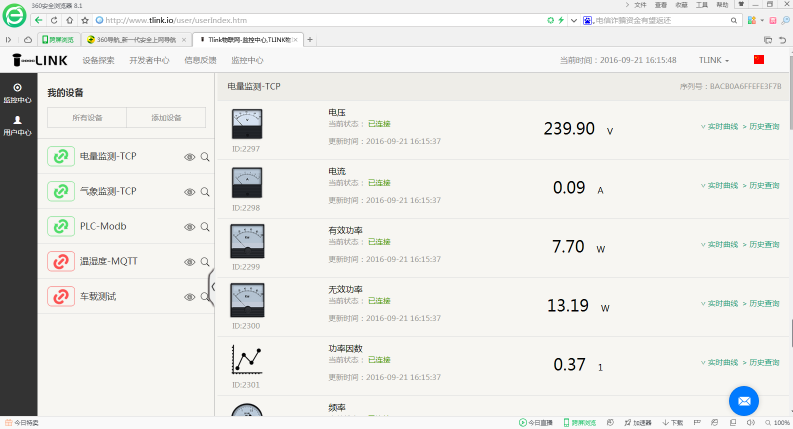The width and height of the screenshot is (793, 429).
Task: Click the 监控中心 sidebar icon
Action: (17, 93)
